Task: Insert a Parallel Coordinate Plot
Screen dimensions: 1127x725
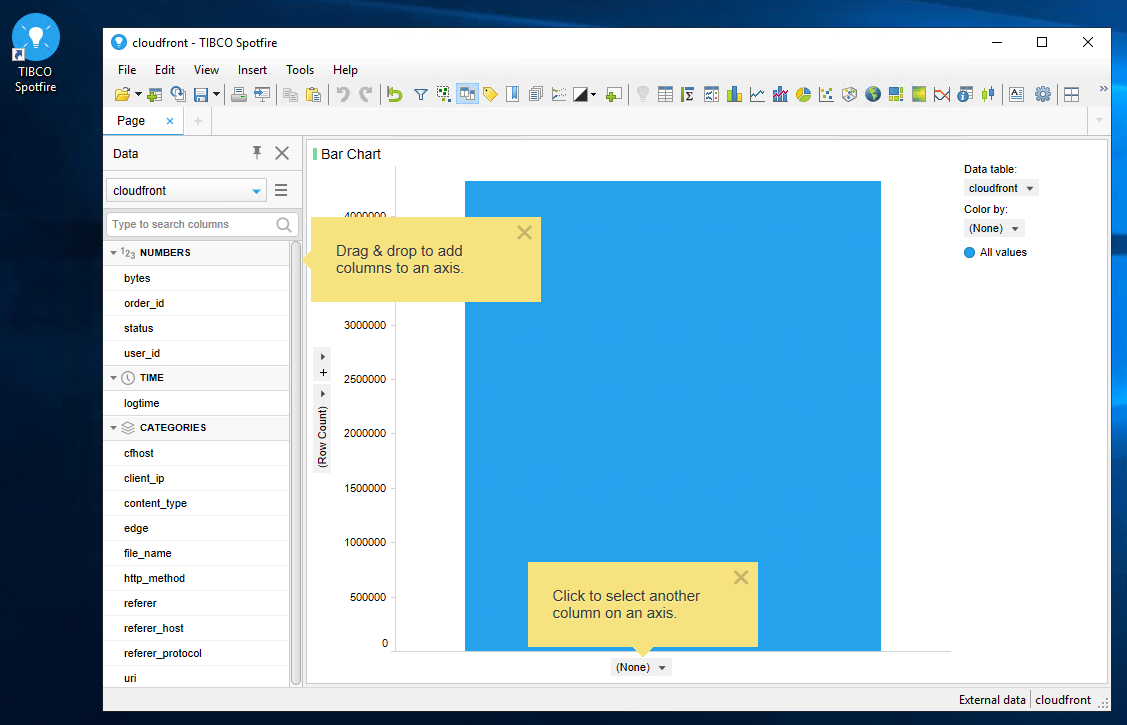Action: [942, 94]
